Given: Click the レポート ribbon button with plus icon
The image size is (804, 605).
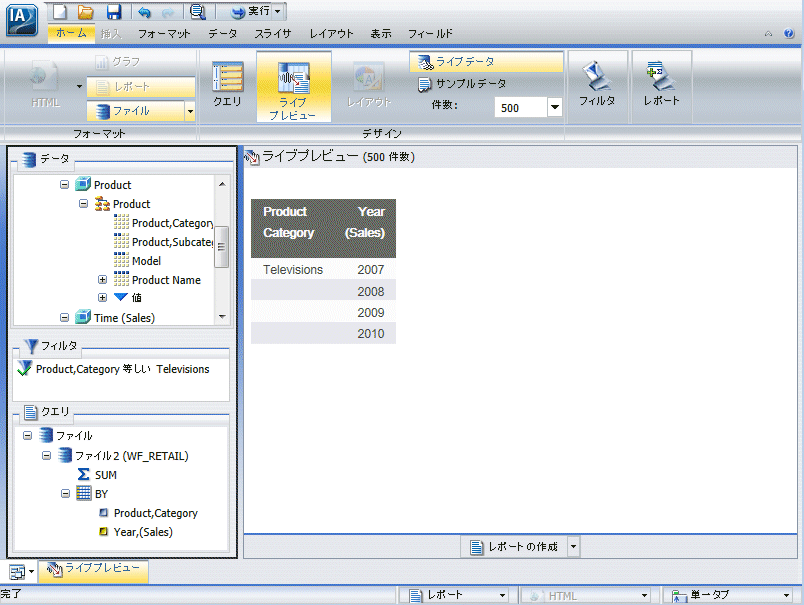Looking at the screenshot, I should (661, 85).
